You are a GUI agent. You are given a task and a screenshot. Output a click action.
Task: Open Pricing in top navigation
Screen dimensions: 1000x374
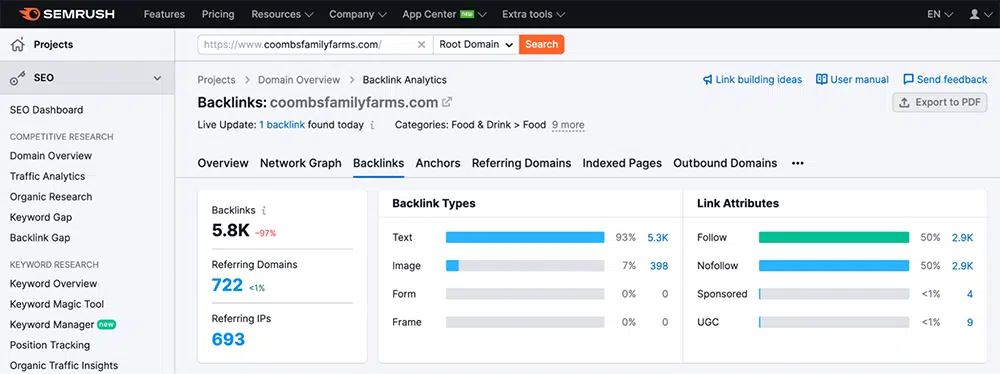point(218,14)
